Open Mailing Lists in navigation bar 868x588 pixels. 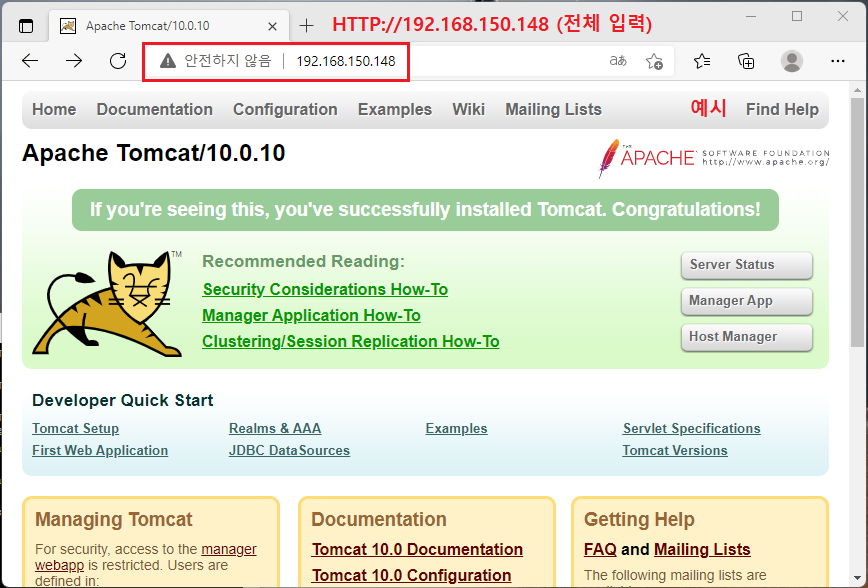553,110
